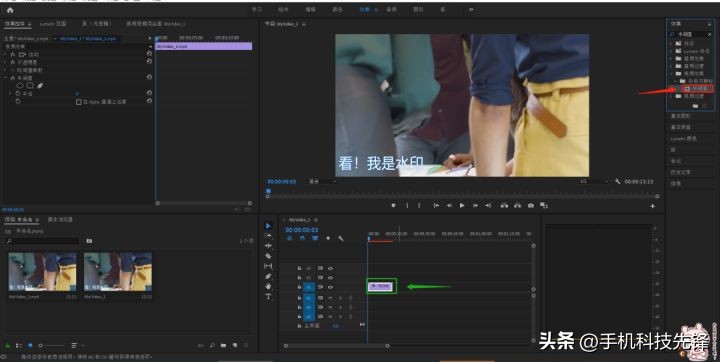Open the timeline wrench settings icon
Screen dimensions: 720x362
coord(341,238)
